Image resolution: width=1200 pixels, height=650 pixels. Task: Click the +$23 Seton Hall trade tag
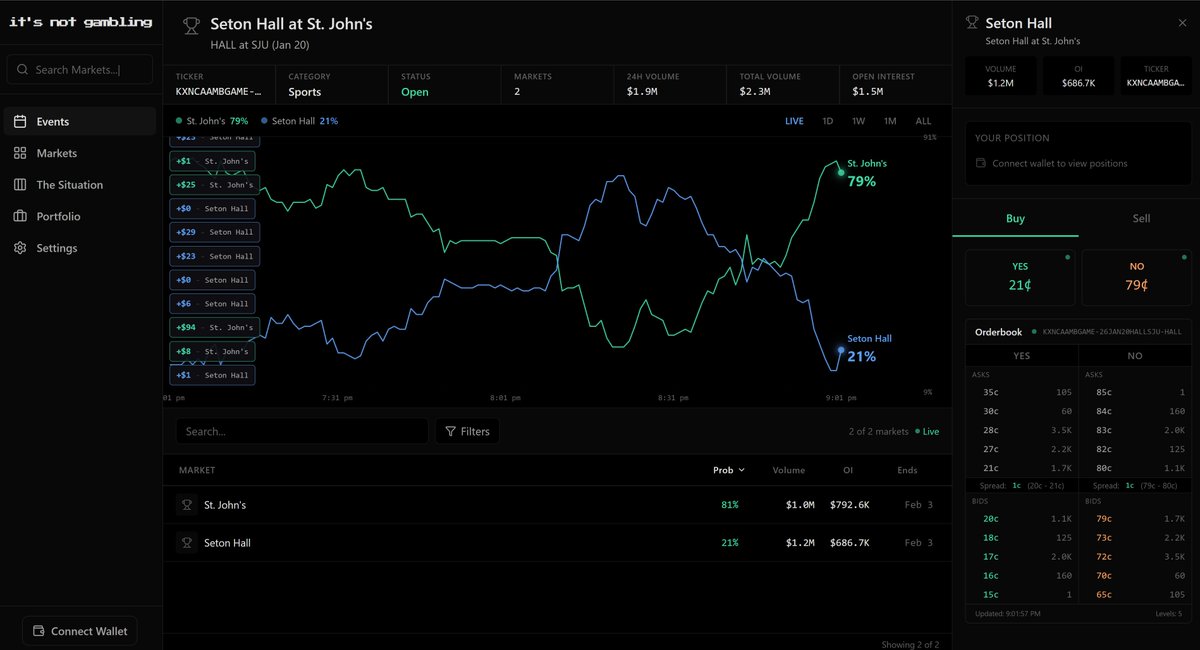coord(213,256)
